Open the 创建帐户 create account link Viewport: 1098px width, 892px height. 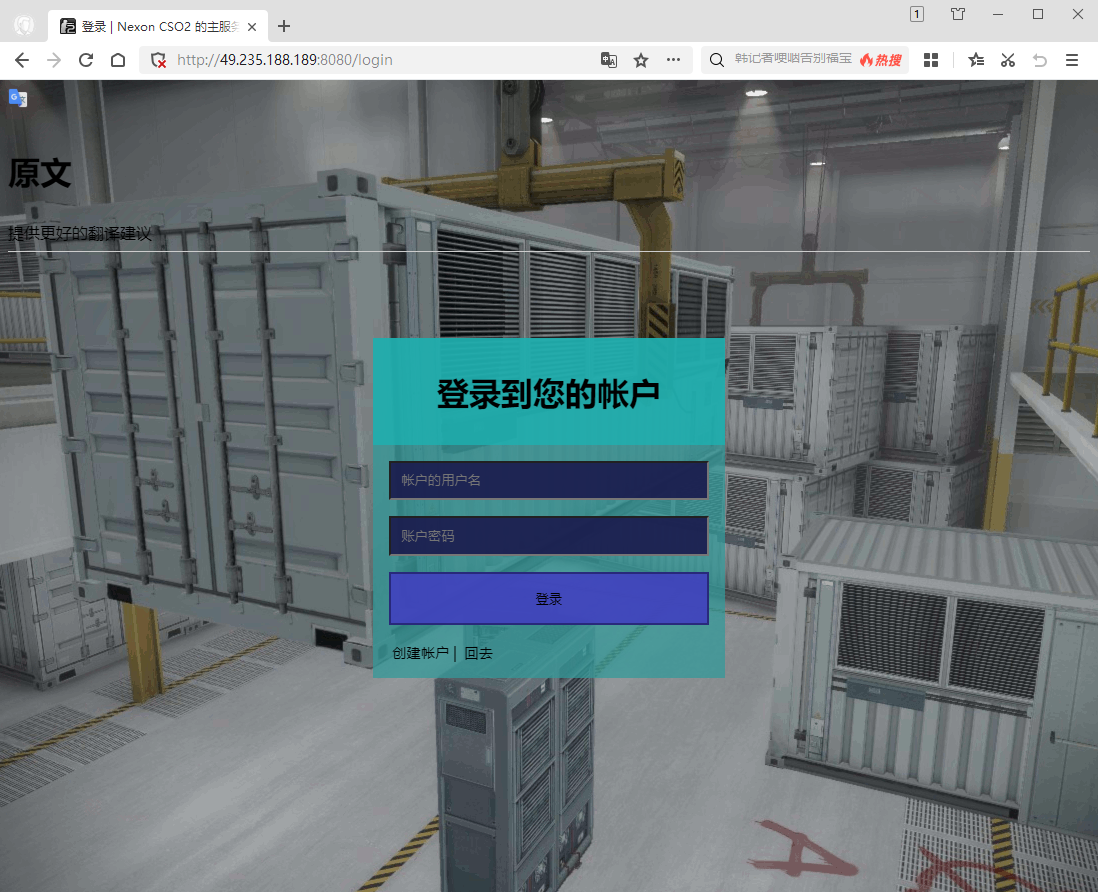click(x=420, y=653)
